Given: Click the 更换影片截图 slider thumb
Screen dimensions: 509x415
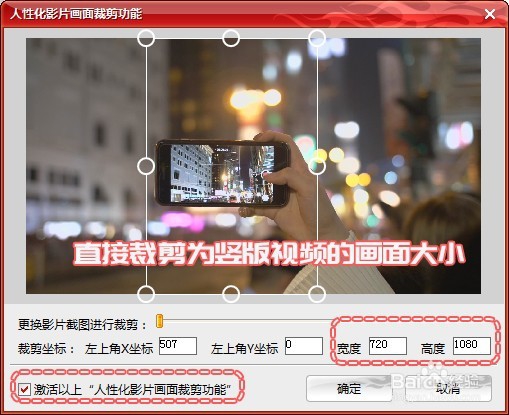Looking at the screenshot, I should [160, 321].
